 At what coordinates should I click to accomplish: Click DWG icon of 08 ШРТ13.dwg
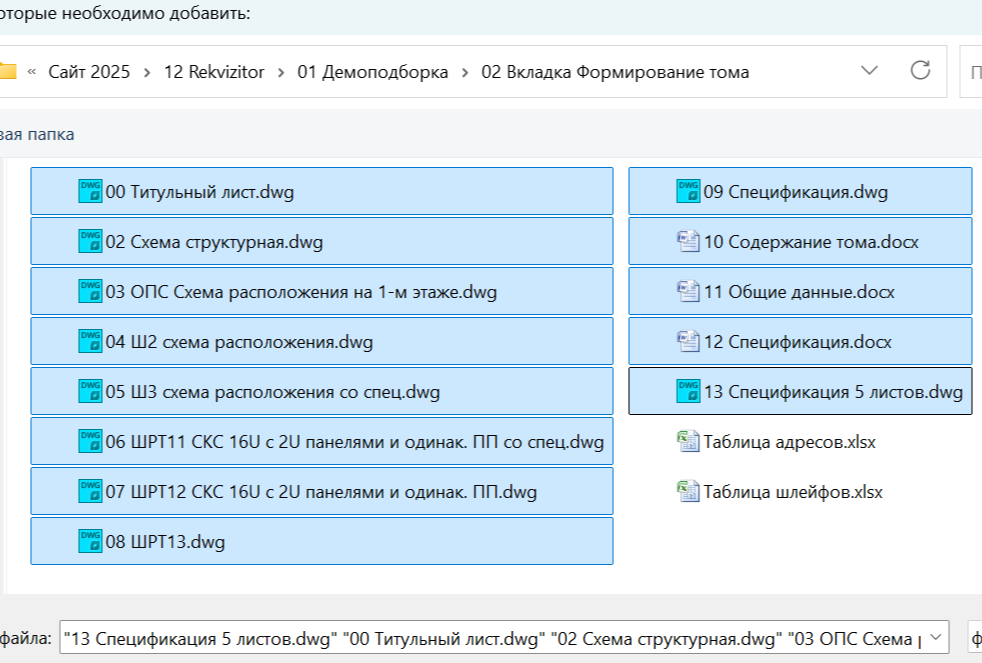point(90,542)
